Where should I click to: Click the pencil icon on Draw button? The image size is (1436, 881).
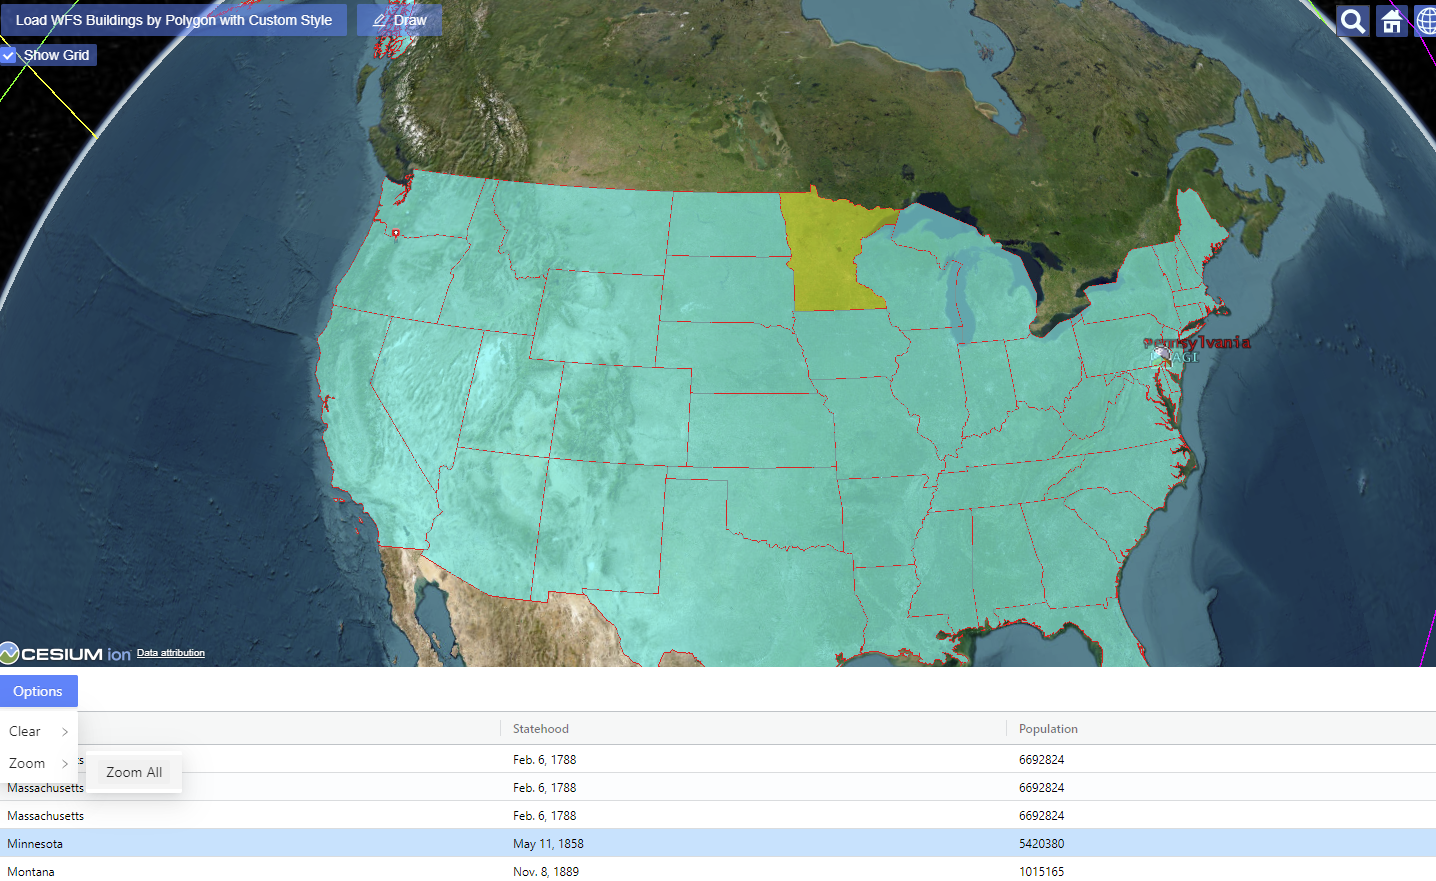click(x=380, y=20)
